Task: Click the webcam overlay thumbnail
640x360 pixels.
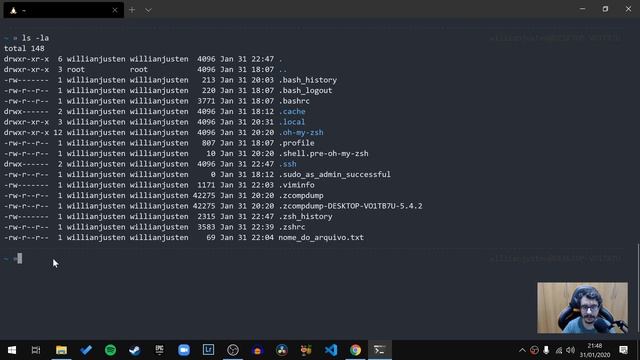Action: (x=582, y=308)
